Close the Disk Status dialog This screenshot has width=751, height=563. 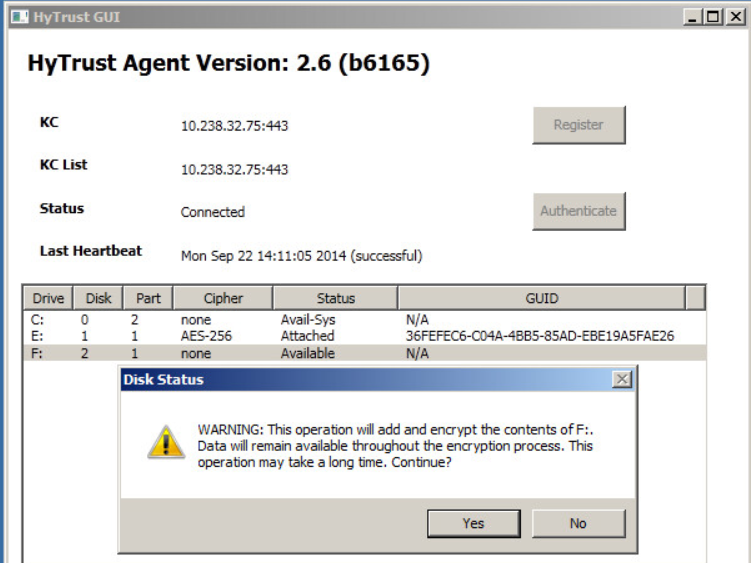pyautogui.click(x=622, y=379)
